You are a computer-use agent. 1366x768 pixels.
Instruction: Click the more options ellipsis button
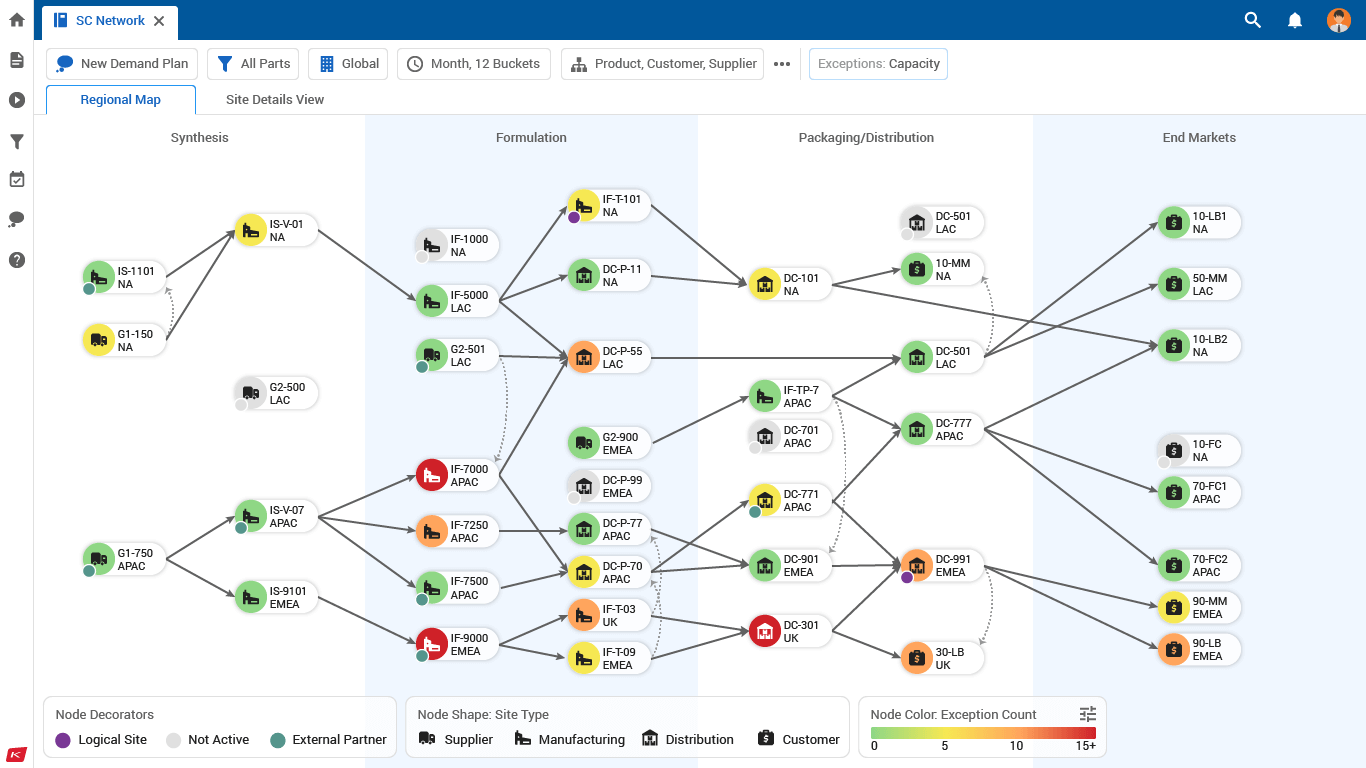[782, 64]
